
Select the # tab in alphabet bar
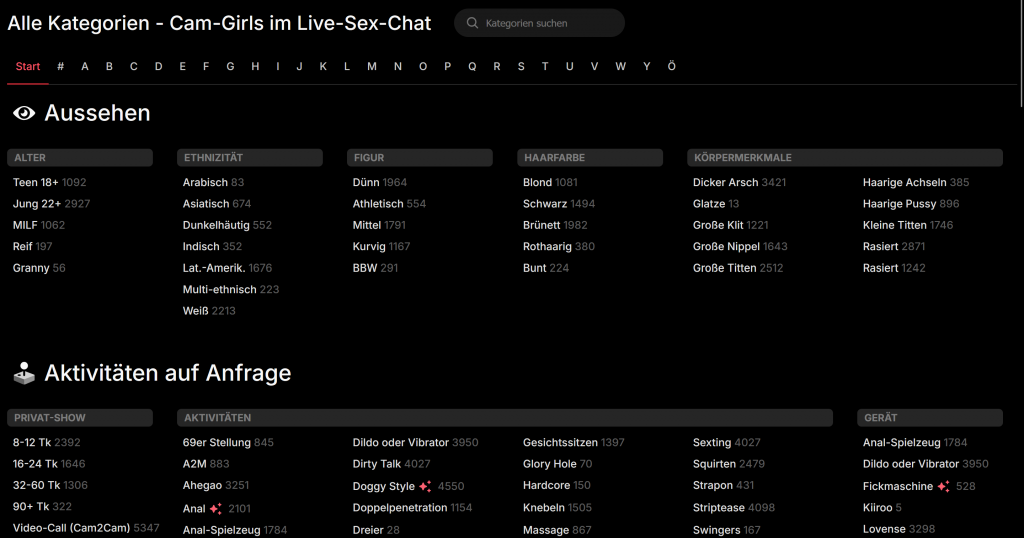[x=61, y=66]
